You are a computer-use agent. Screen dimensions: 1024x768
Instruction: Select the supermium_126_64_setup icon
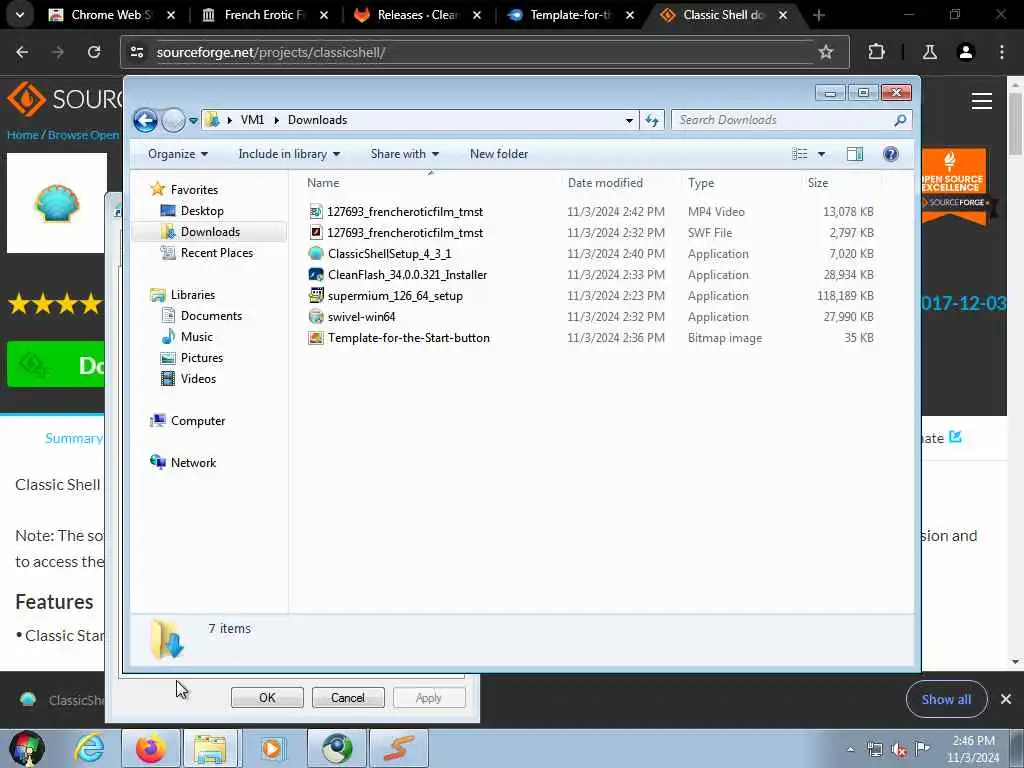[316, 295]
